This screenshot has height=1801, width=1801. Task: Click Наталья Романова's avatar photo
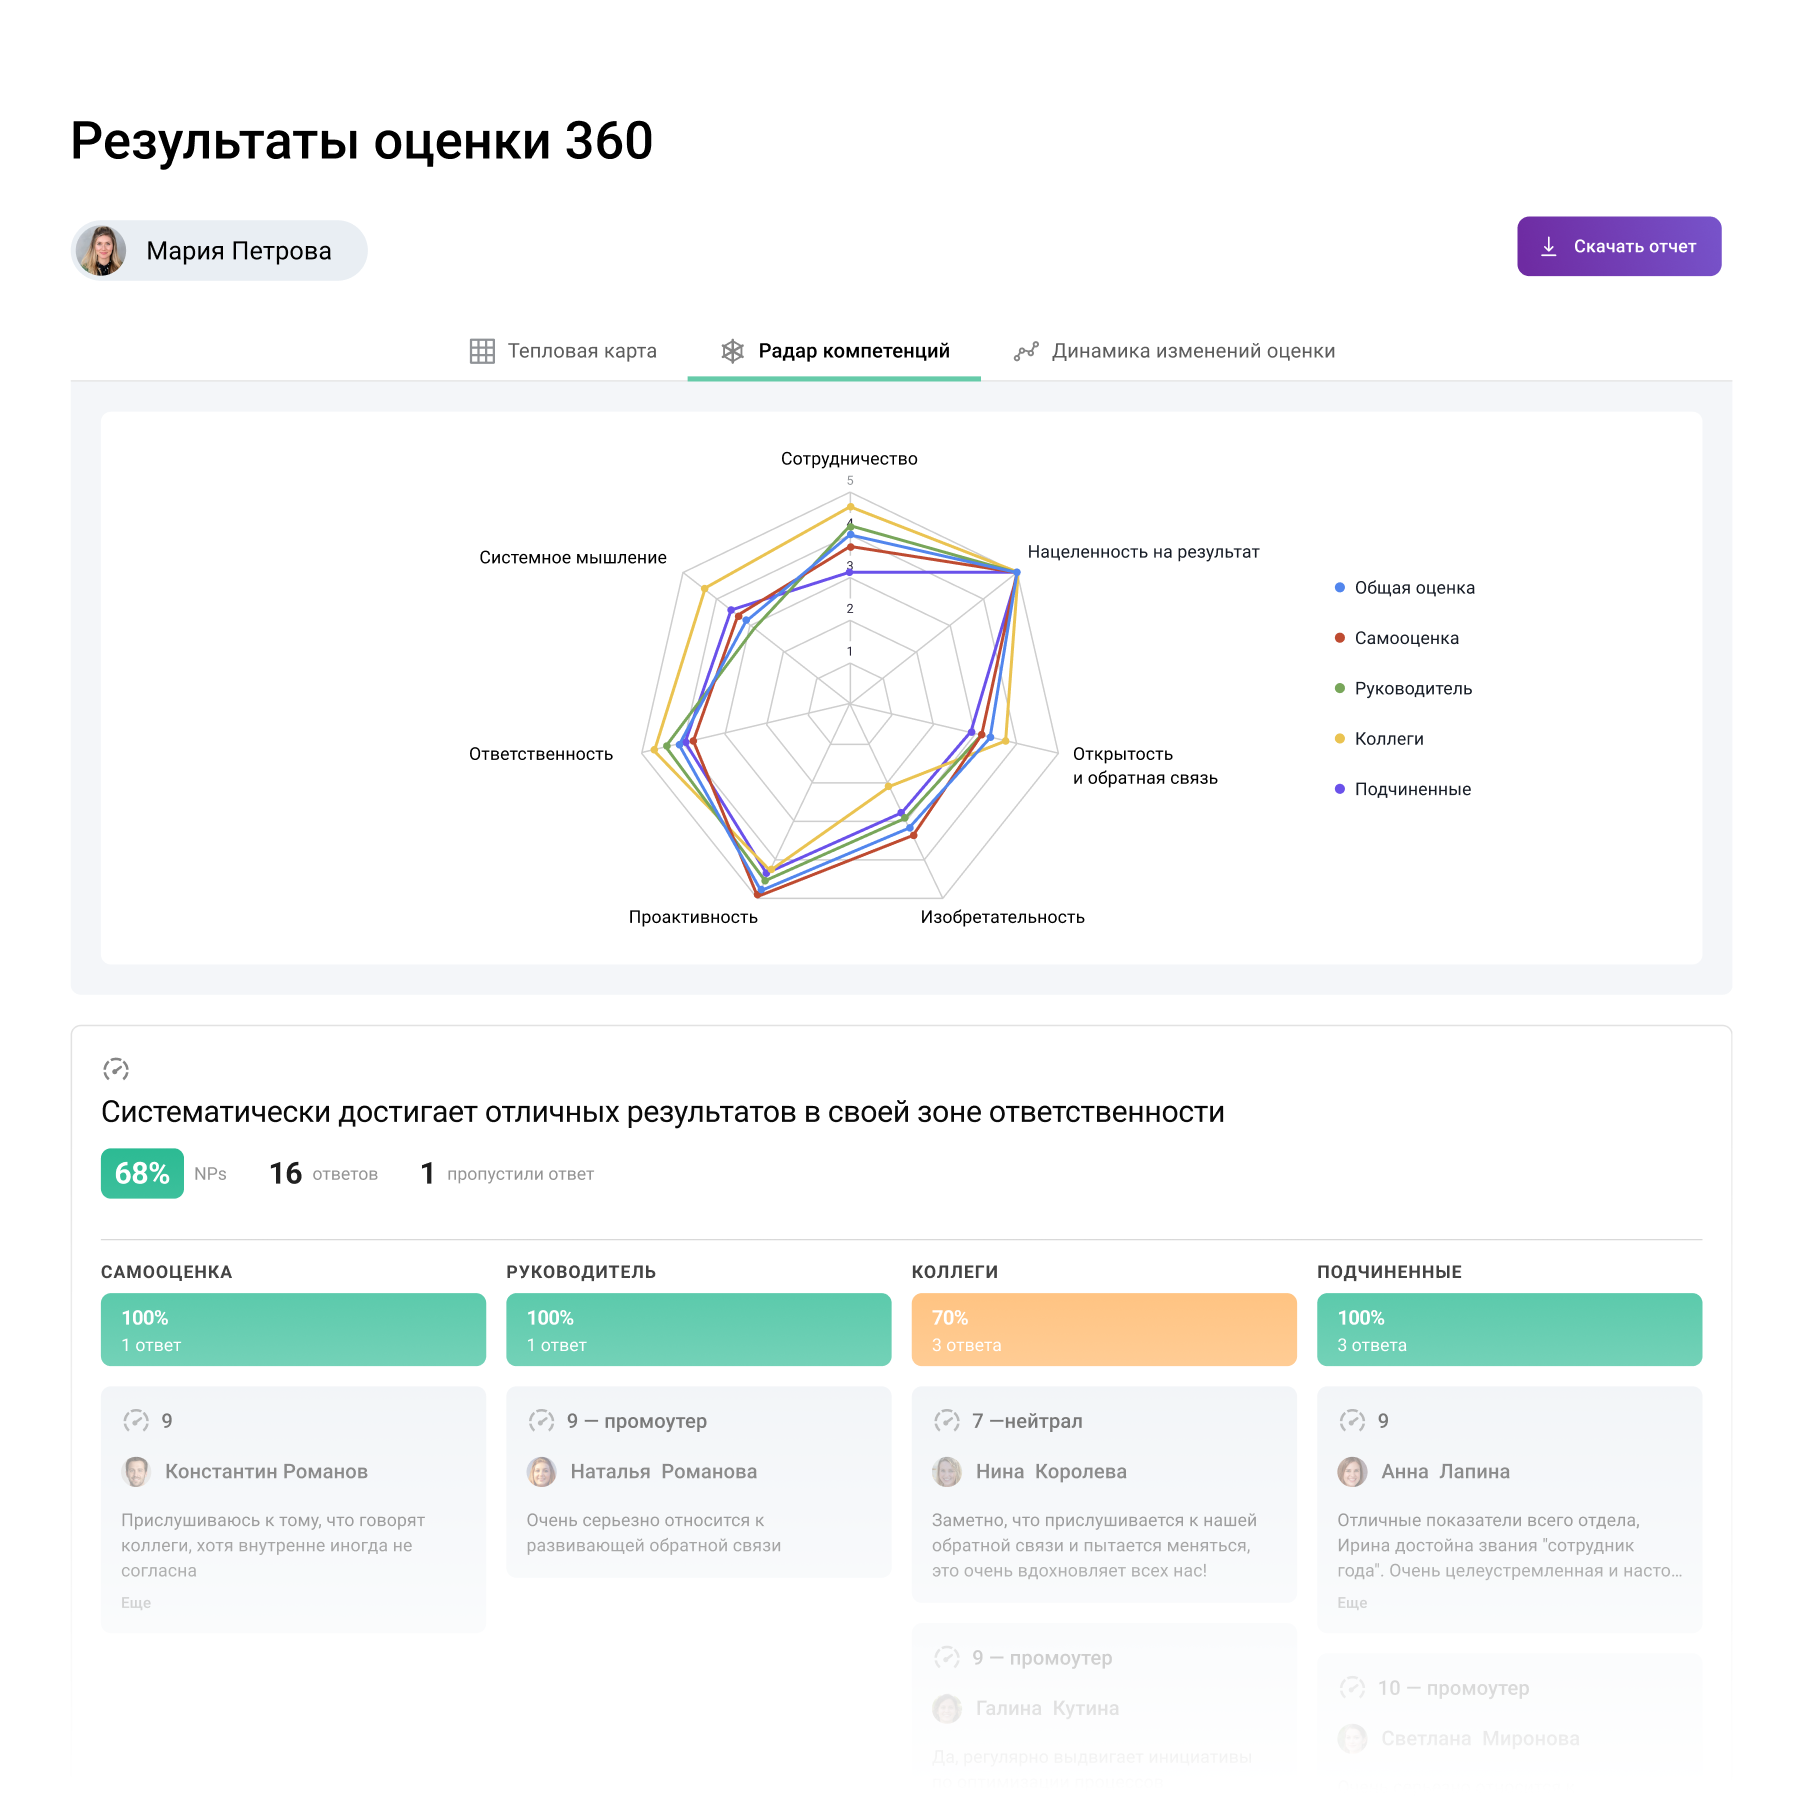tap(541, 1471)
